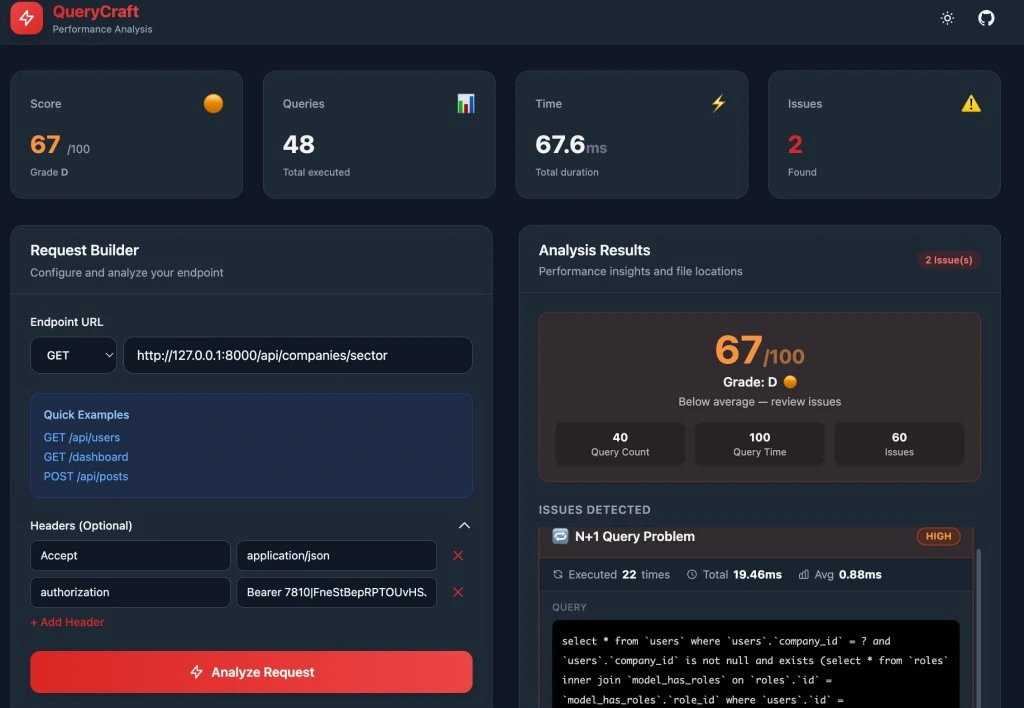Viewport: 1024px width, 708px height.
Task: Click the Endpoint URL input field
Action: click(x=297, y=355)
